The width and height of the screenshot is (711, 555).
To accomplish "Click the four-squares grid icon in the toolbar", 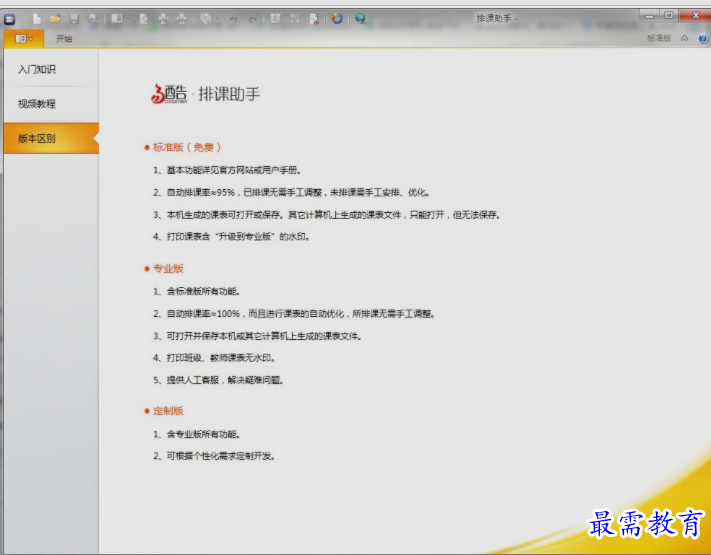I will click(x=295, y=19).
